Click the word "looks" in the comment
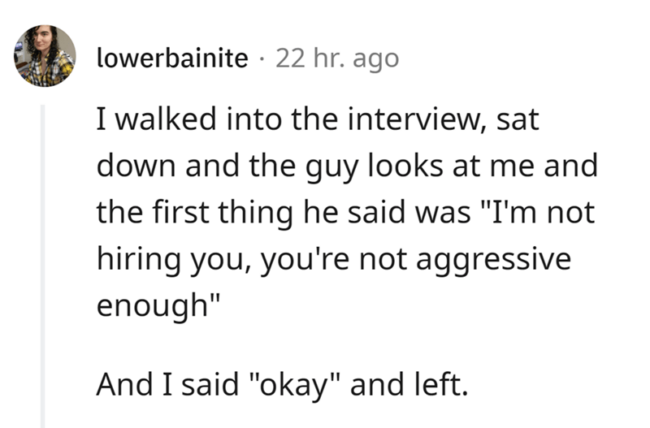Viewport: 650px width, 428px height. click(393, 168)
